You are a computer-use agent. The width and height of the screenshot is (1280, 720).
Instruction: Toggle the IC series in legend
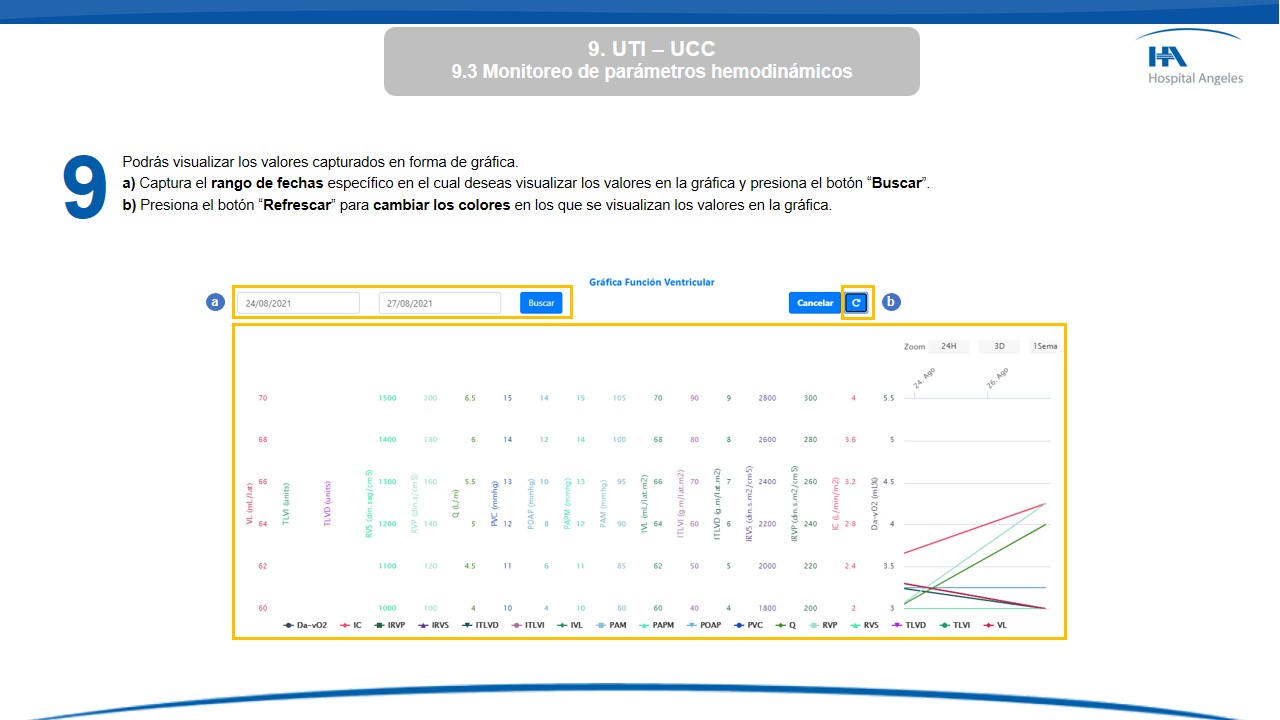(x=351, y=625)
